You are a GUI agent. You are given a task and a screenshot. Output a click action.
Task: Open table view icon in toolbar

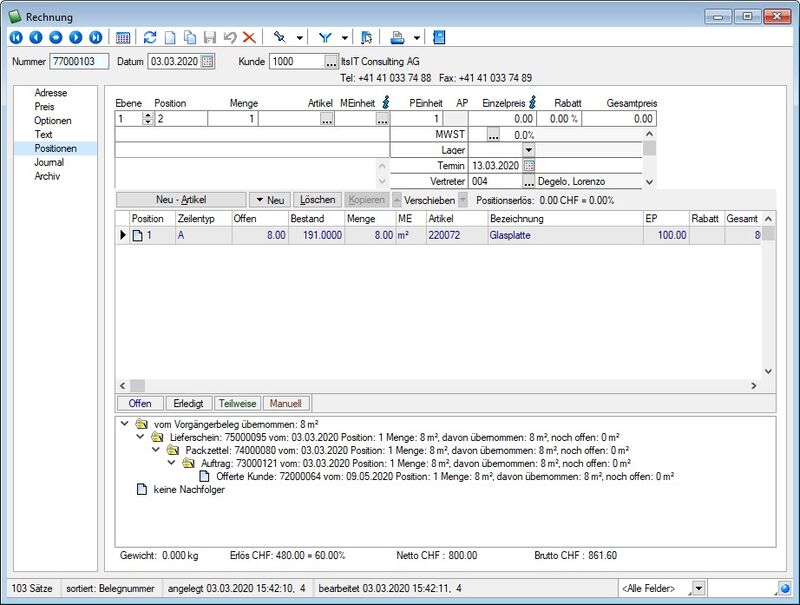pyautogui.click(x=123, y=38)
